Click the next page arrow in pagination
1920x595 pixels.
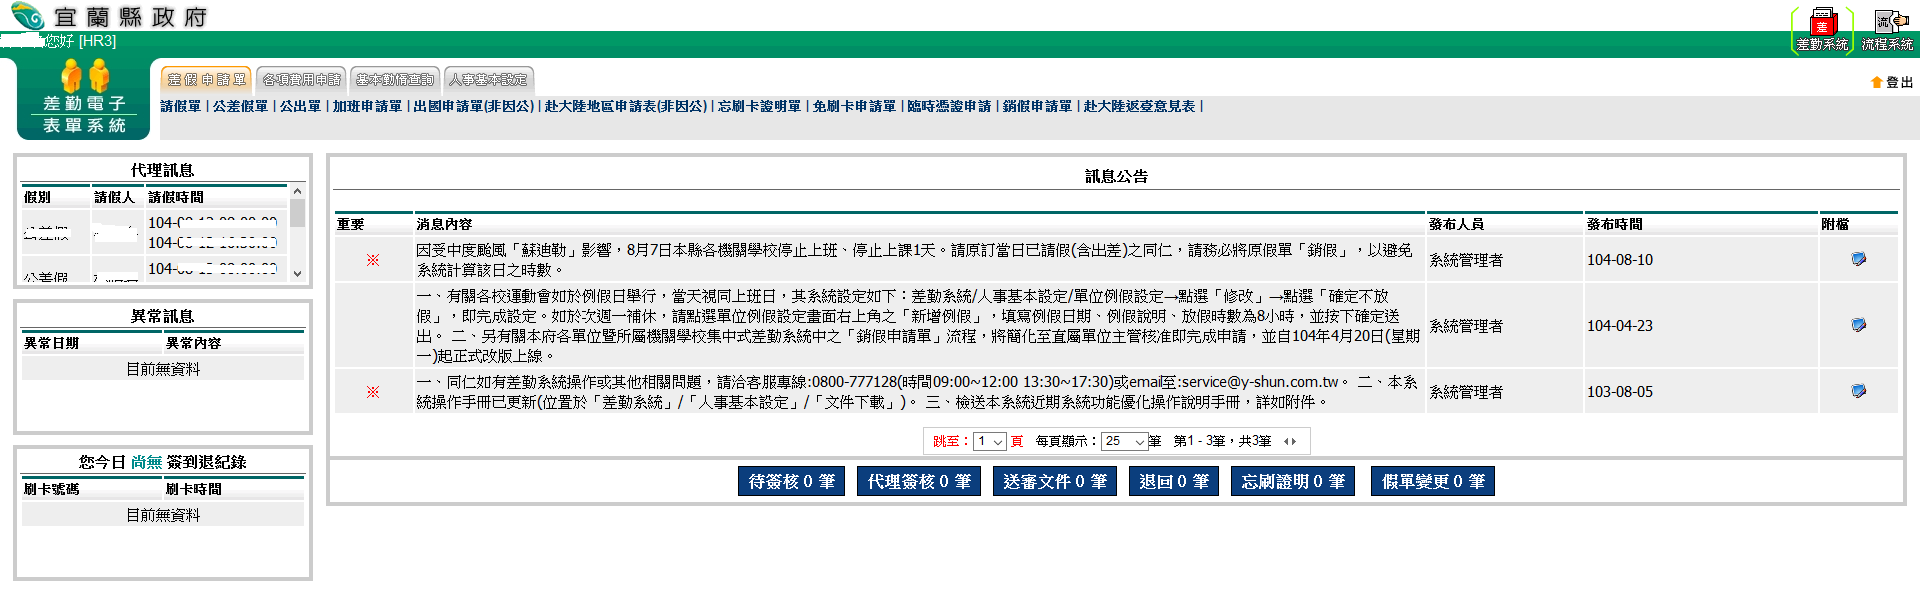[x=1294, y=442]
